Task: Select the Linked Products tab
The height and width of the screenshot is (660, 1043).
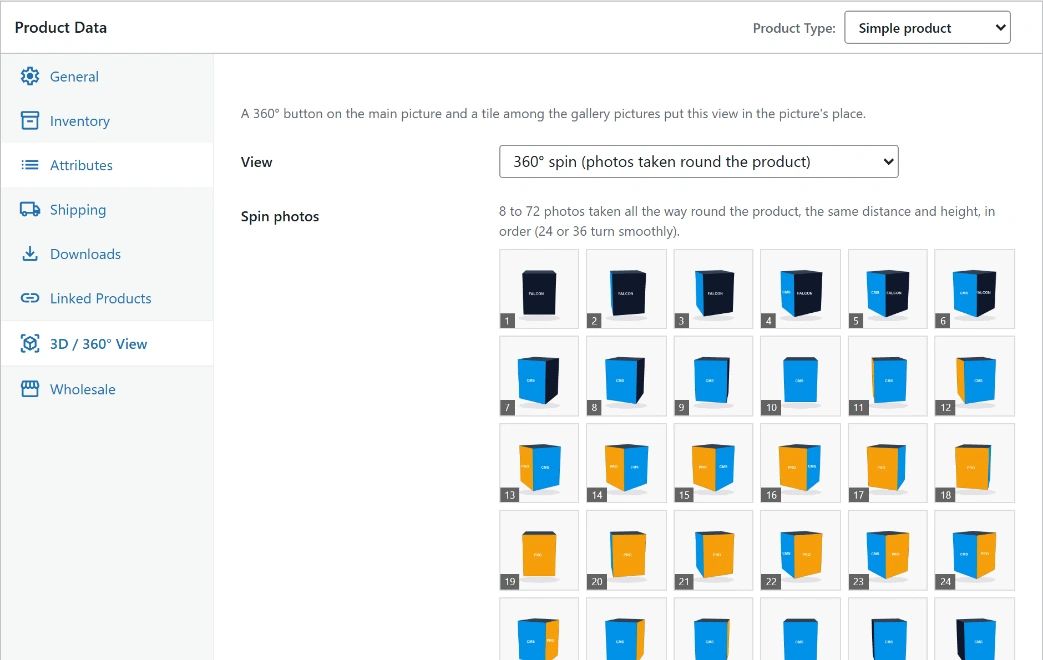Action: [107, 298]
